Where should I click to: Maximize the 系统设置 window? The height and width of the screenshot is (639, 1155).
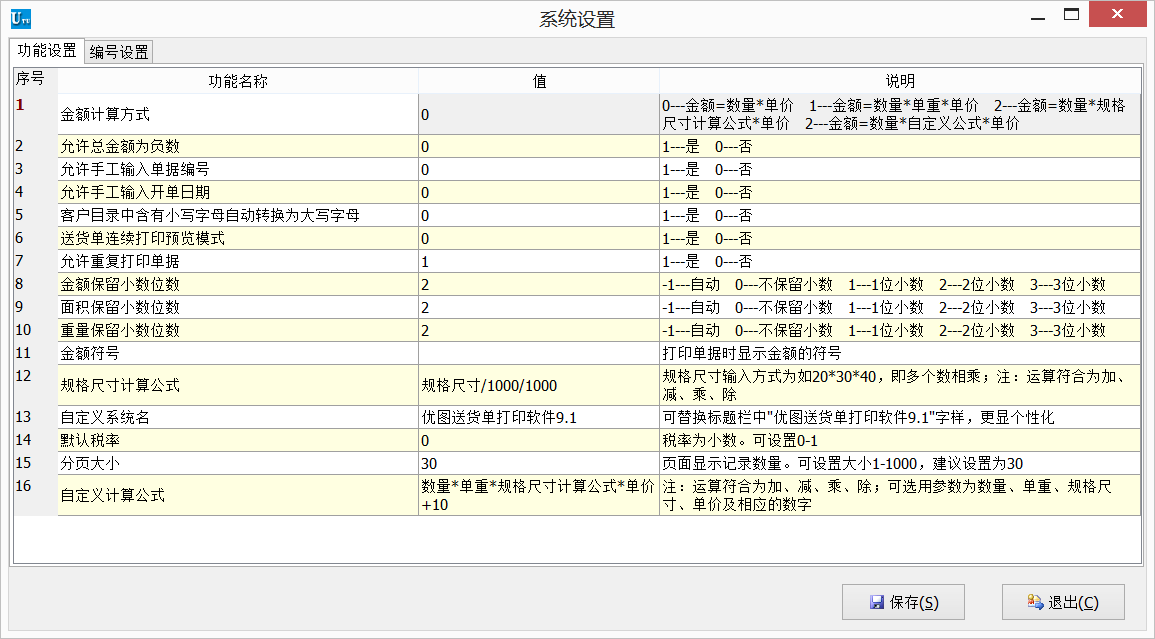coord(1071,15)
